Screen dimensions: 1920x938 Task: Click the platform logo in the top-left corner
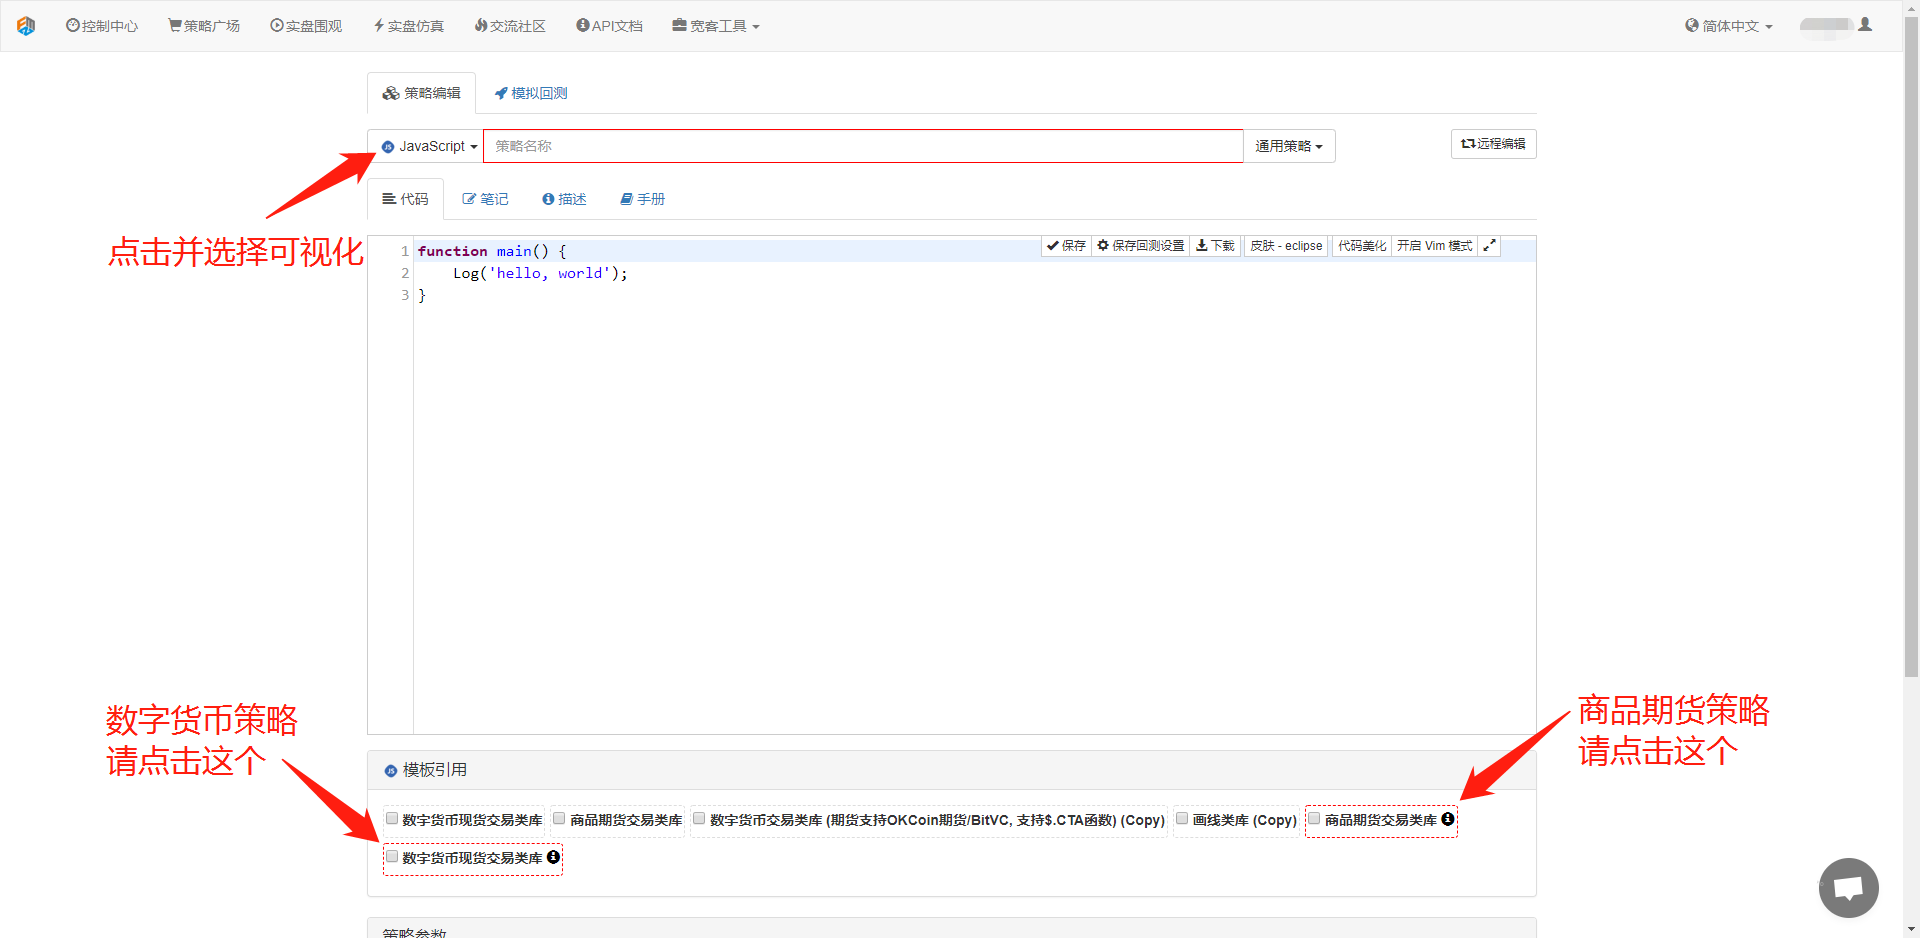(x=26, y=26)
